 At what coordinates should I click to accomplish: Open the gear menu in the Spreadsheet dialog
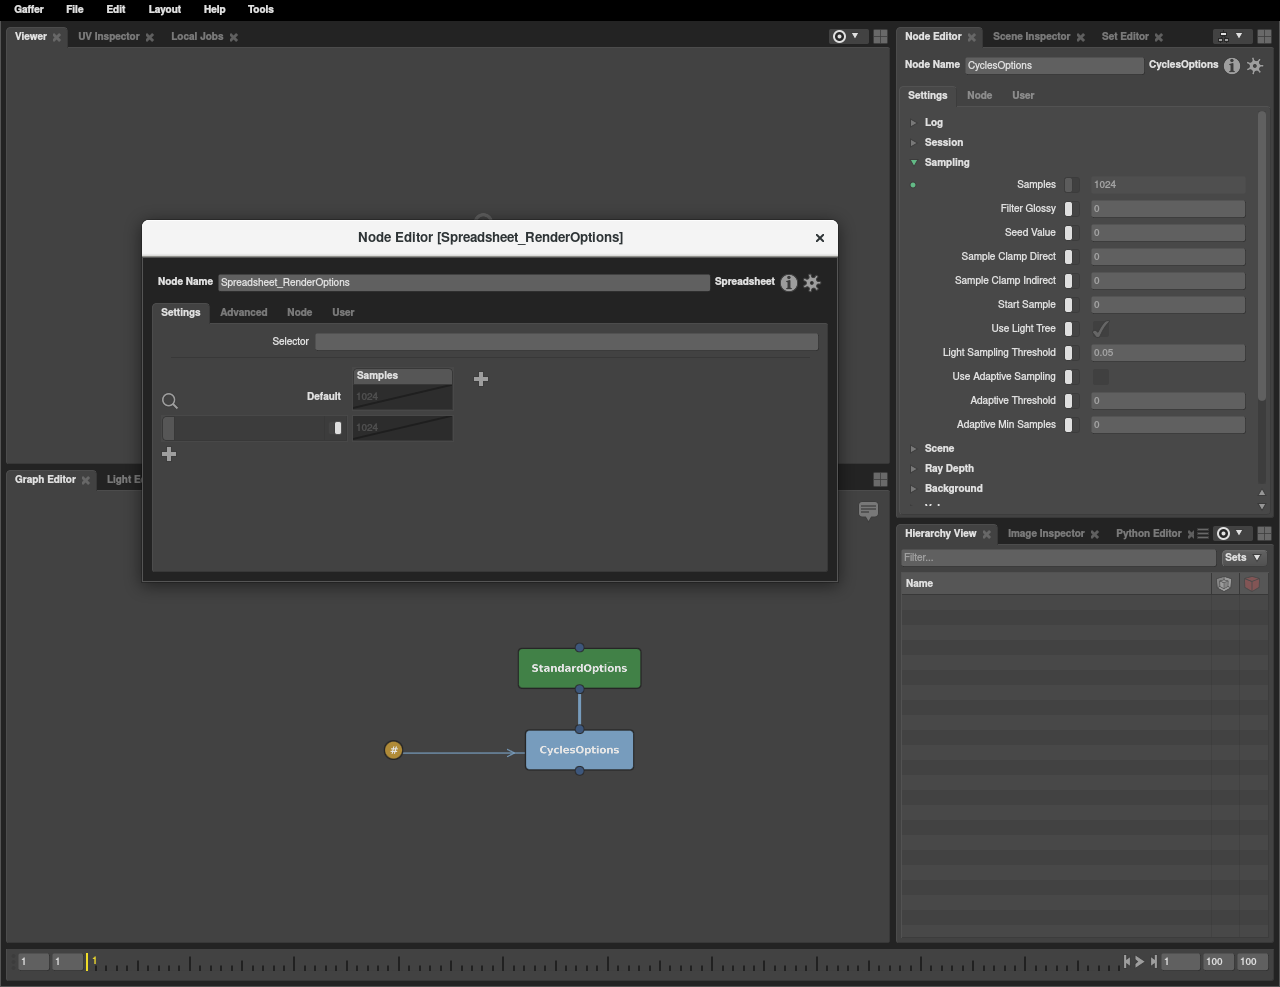pos(812,283)
